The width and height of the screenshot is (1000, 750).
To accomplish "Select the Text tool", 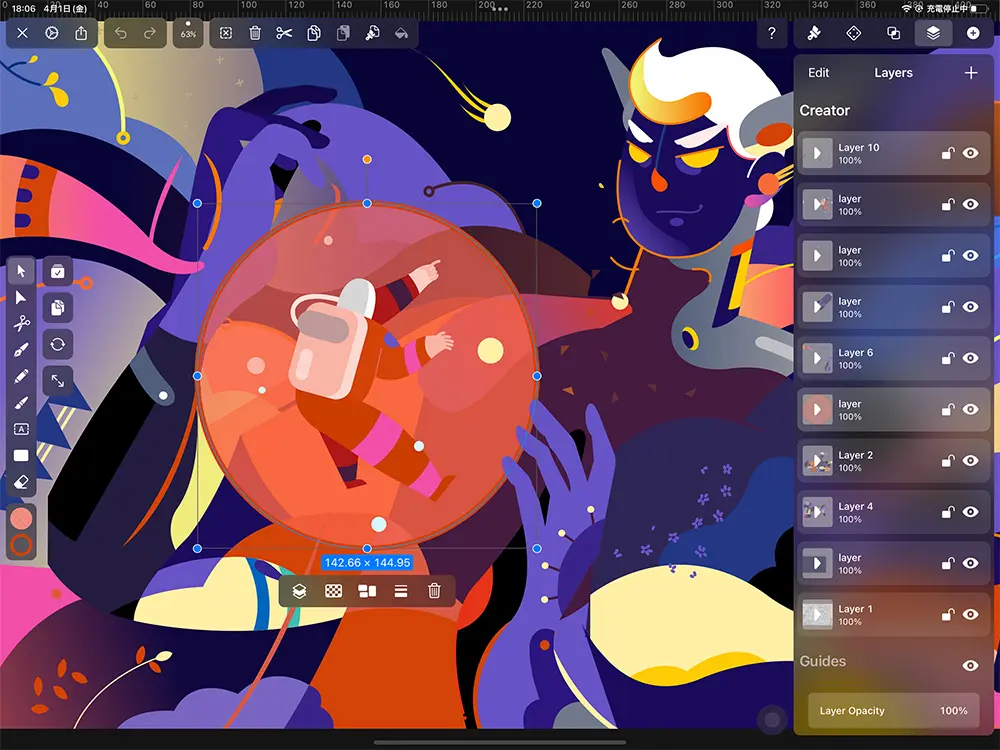I will tap(22, 429).
